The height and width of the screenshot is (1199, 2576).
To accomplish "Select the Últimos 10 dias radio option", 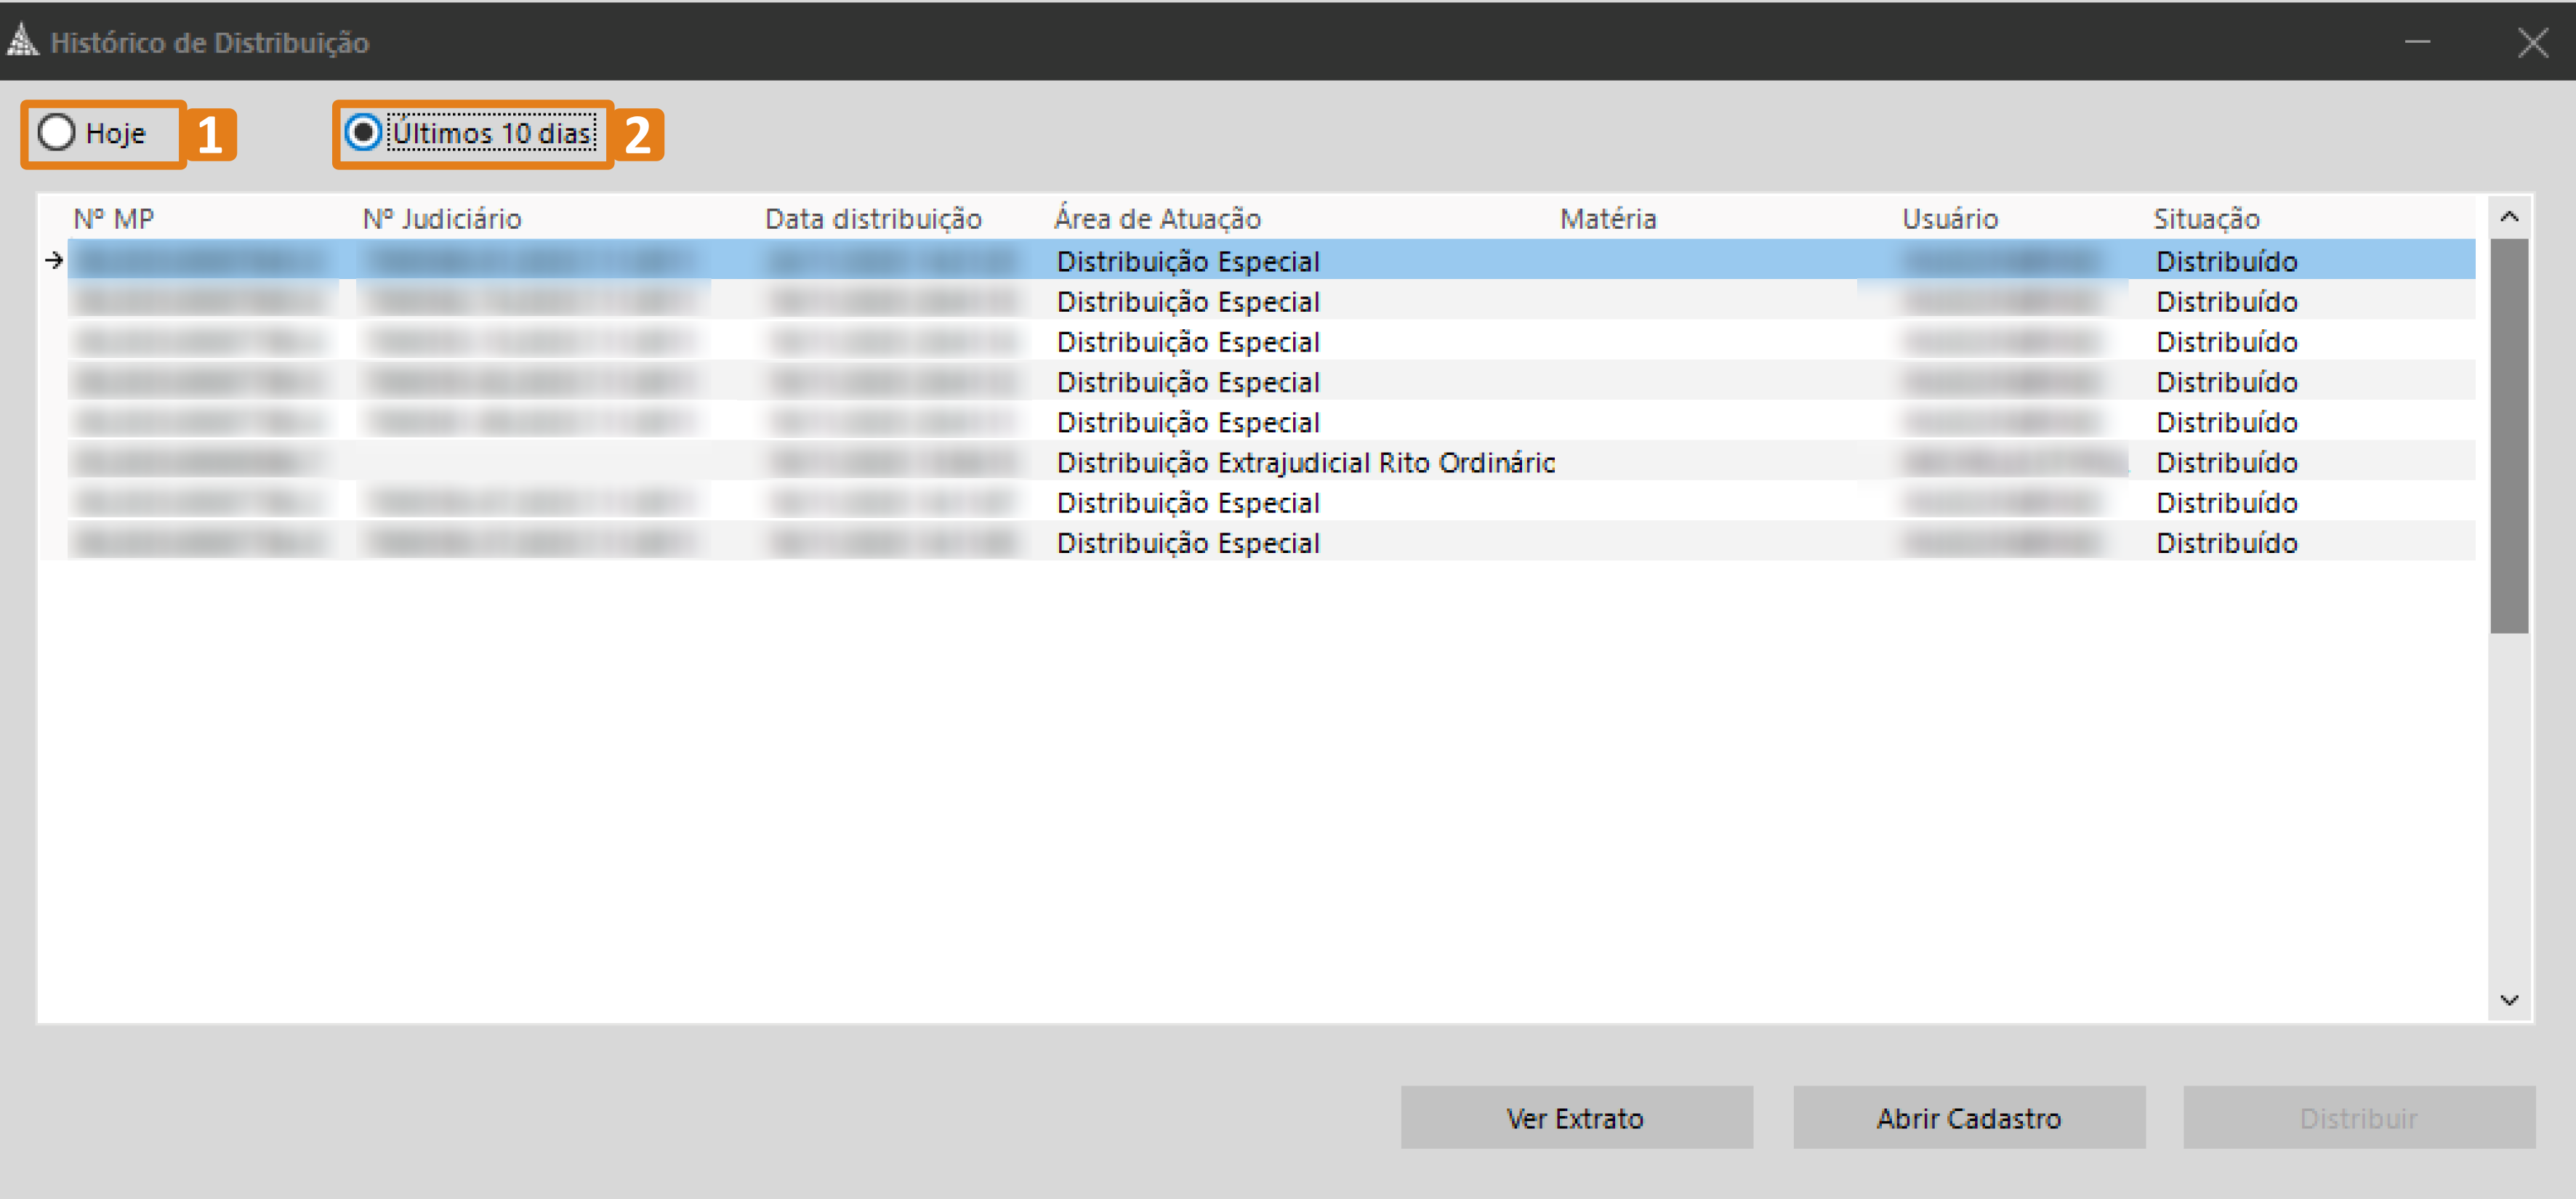I will pos(363,133).
